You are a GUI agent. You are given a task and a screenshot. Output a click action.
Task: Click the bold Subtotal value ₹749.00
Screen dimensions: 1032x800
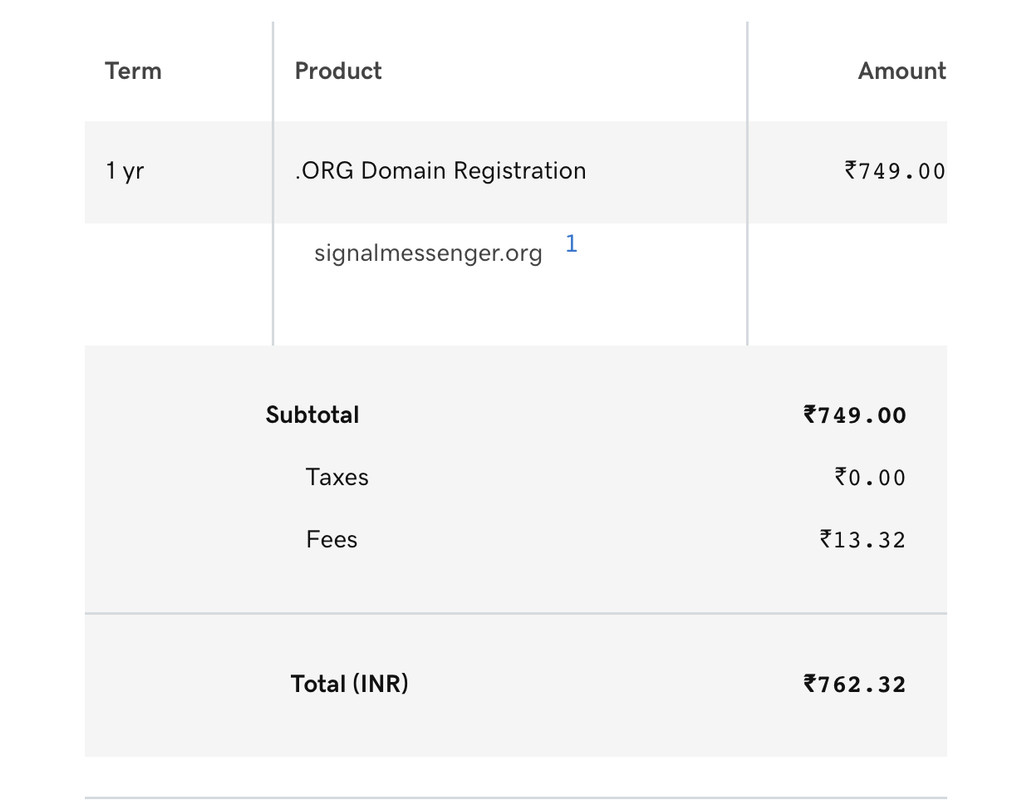pos(854,415)
